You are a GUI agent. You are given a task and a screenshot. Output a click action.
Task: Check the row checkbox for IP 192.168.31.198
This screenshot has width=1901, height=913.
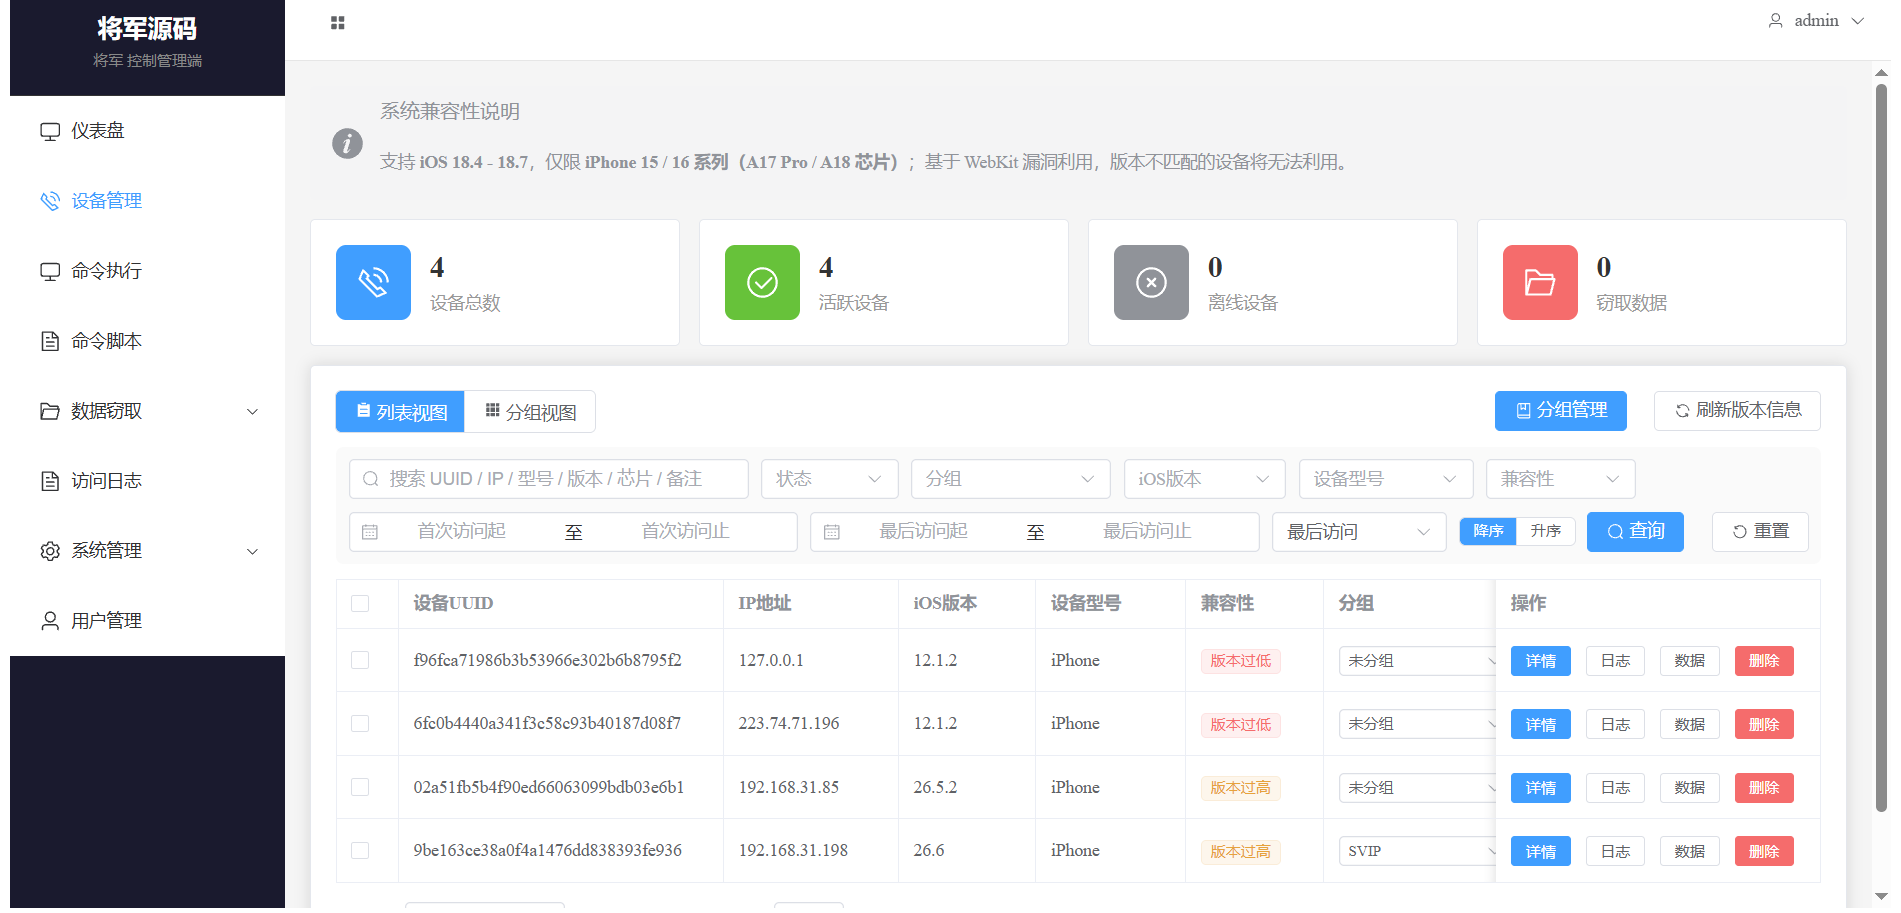click(x=360, y=850)
